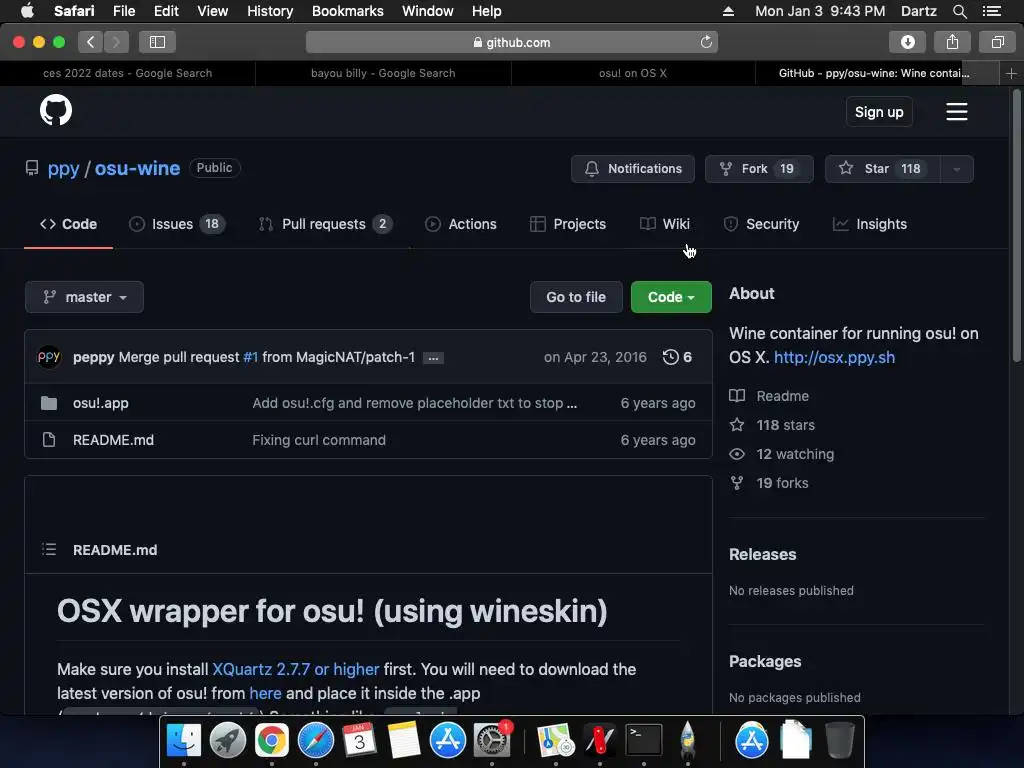Open the GitHub home logo
This screenshot has width=1024, height=768.
click(56, 110)
